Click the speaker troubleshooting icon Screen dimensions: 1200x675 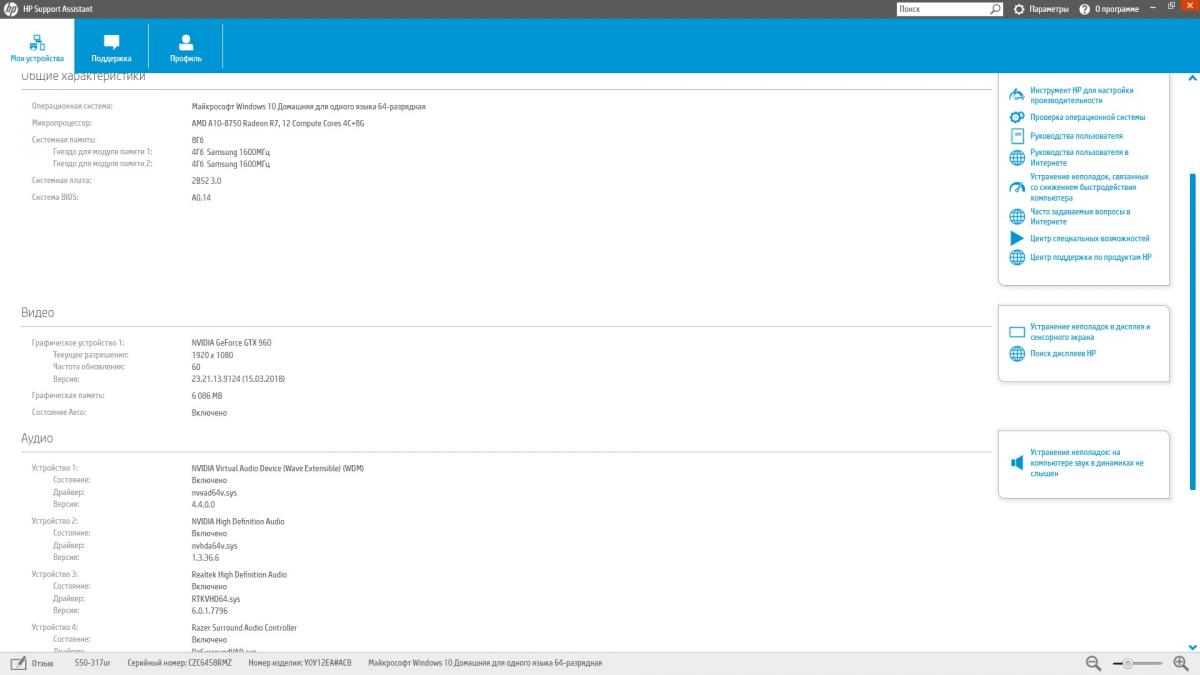point(1016,462)
